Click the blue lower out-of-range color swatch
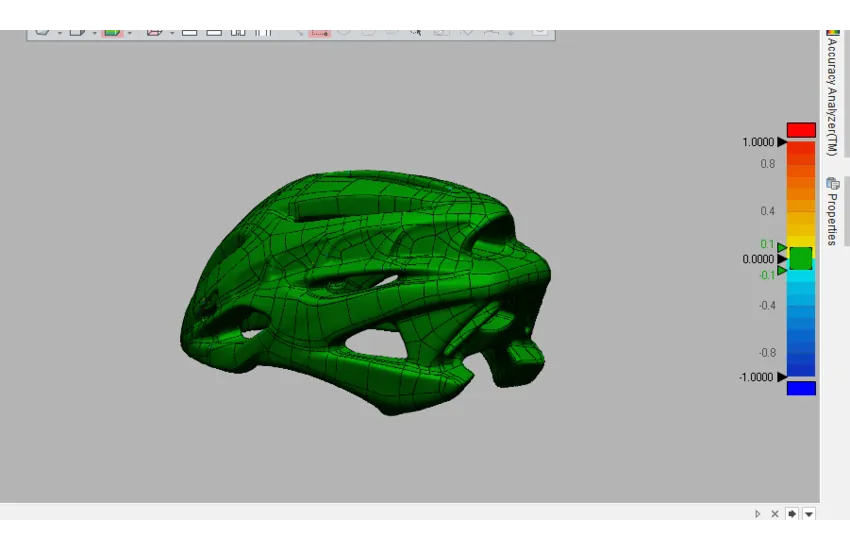Image resolution: width=850 pixels, height=550 pixels. 801,388
